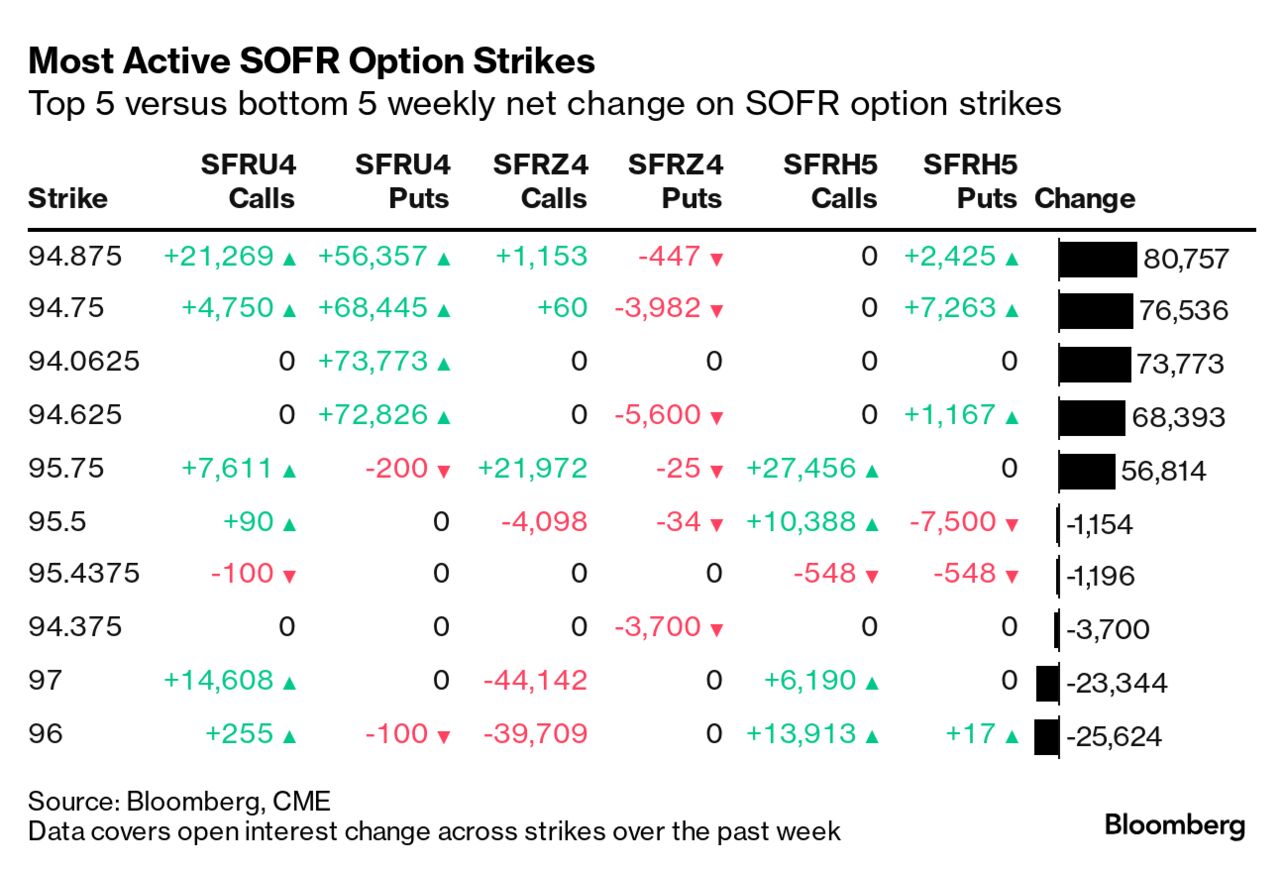Click the Change column header
Image resolution: width=1284 pixels, height=870 pixels.
click(1085, 198)
